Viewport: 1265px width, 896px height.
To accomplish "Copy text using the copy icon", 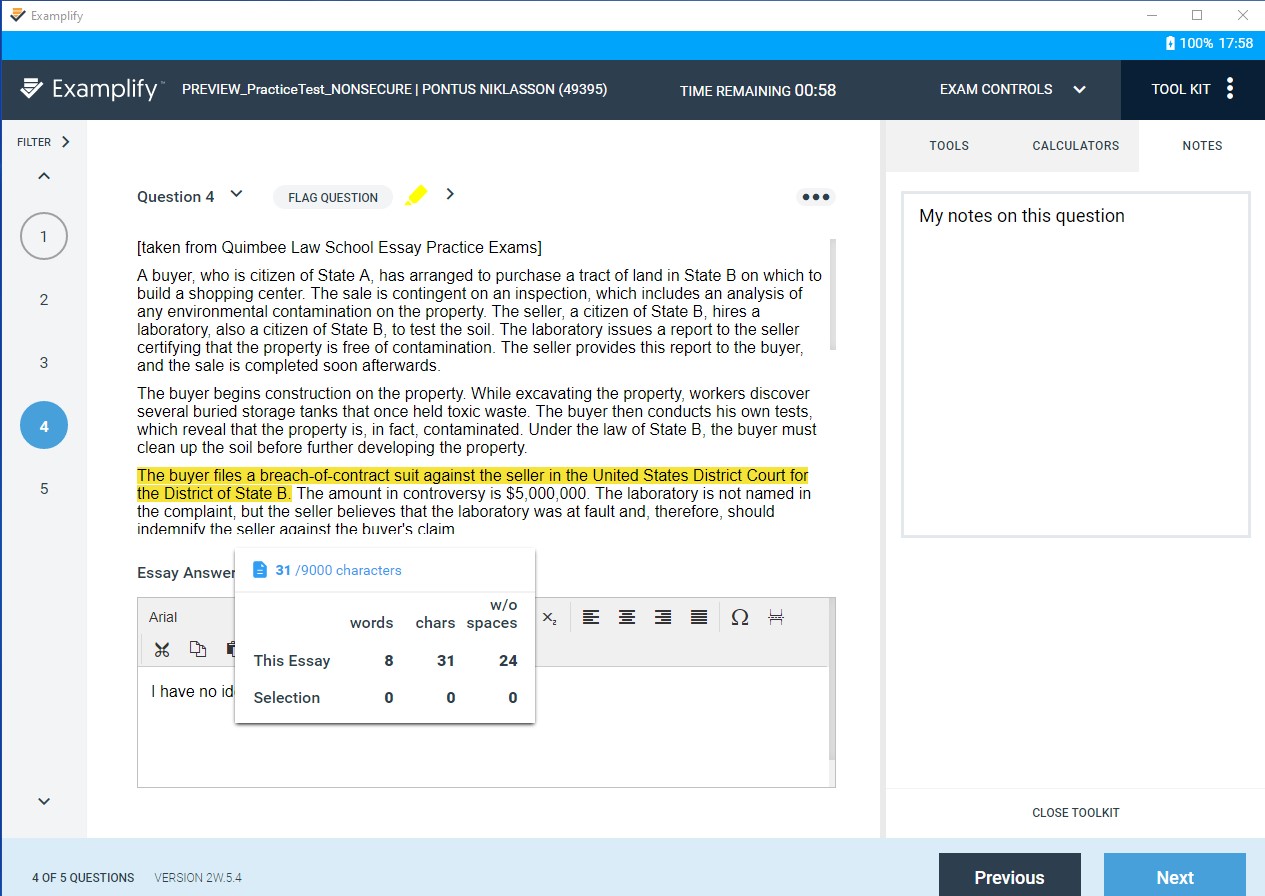I will [x=198, y=650].
